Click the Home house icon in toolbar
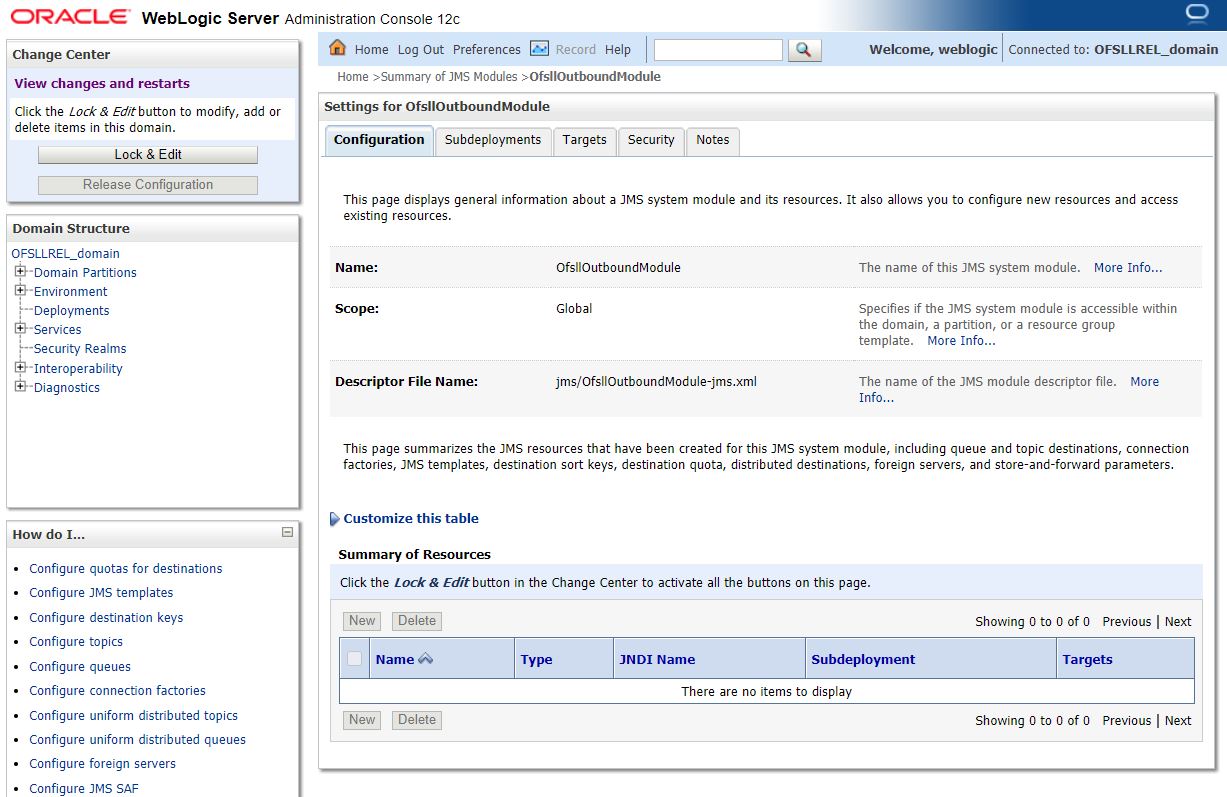Screen dimensions: 1227x797 pyautogui.click(x=337, y=48)
